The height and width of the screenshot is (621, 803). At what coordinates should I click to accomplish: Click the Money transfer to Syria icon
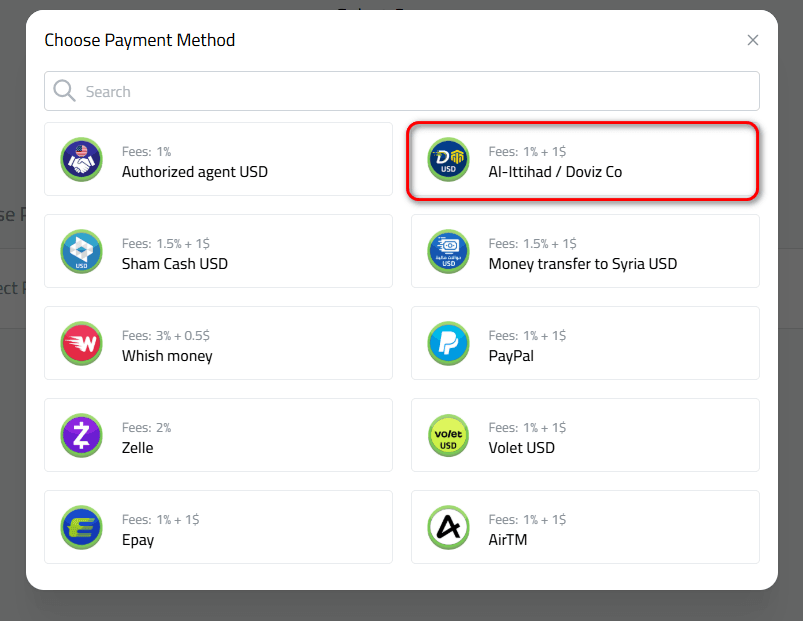(x=448, y=251)
